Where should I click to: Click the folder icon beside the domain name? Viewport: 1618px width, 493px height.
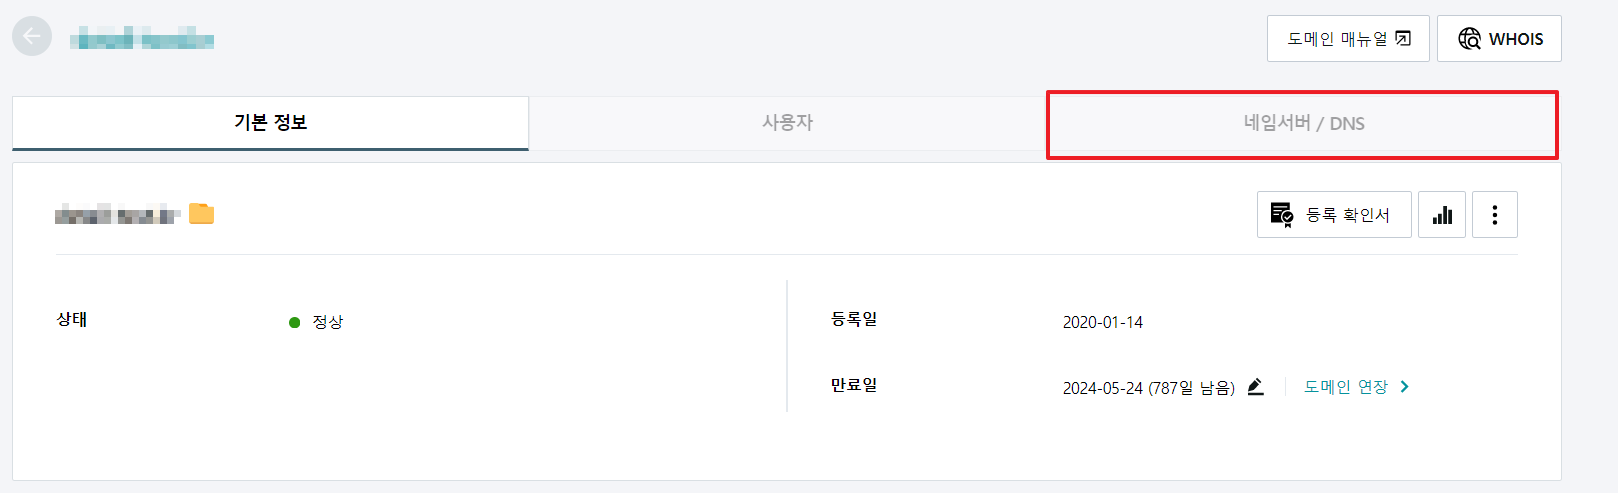tap(201, 214)
